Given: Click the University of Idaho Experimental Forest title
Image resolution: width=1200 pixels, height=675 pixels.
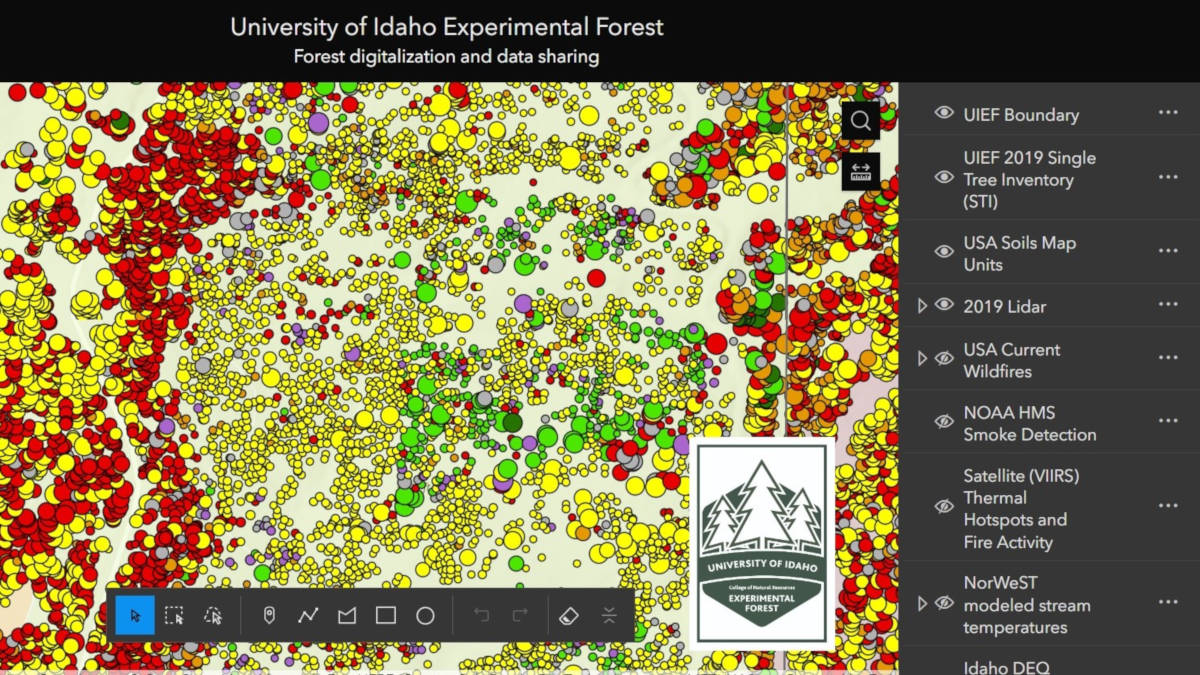Looking at the screenshot, I should (447, 27).
